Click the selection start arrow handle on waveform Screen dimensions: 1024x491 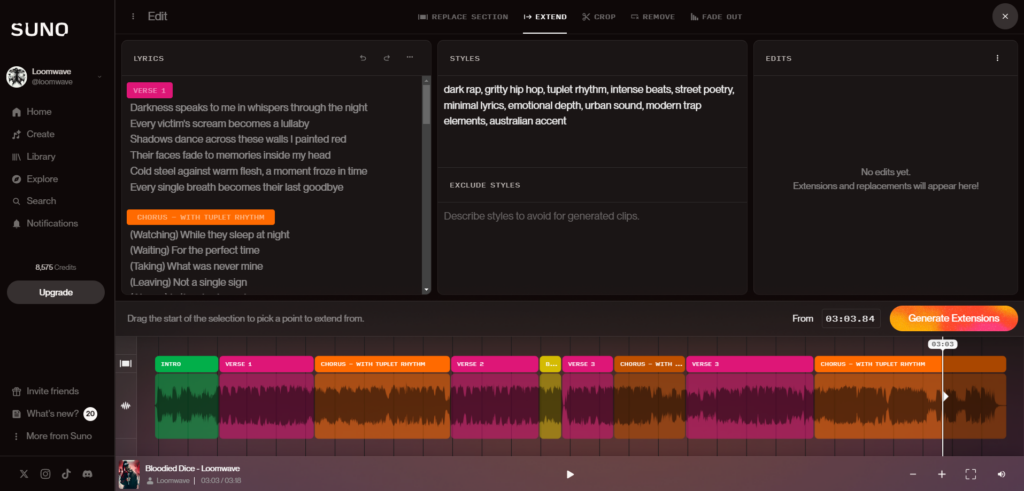pyautogui.click(x=945, y=396)
